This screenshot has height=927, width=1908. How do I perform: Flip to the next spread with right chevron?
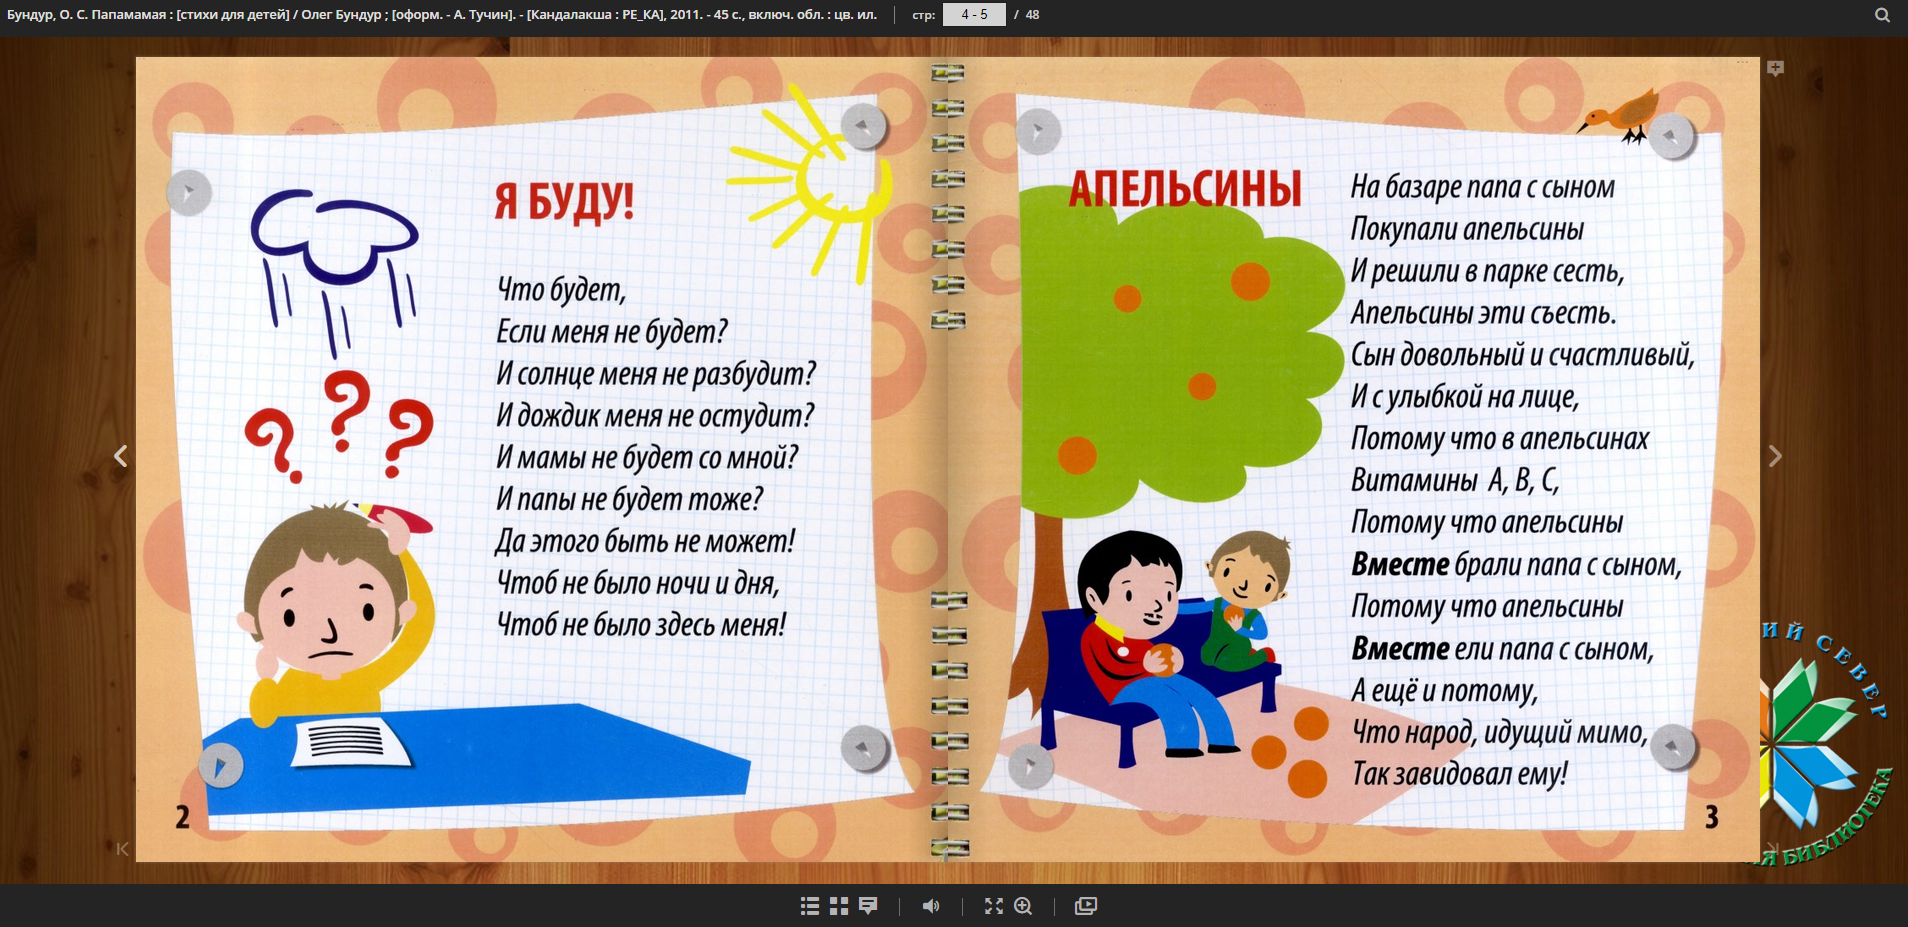[1777, 456]
